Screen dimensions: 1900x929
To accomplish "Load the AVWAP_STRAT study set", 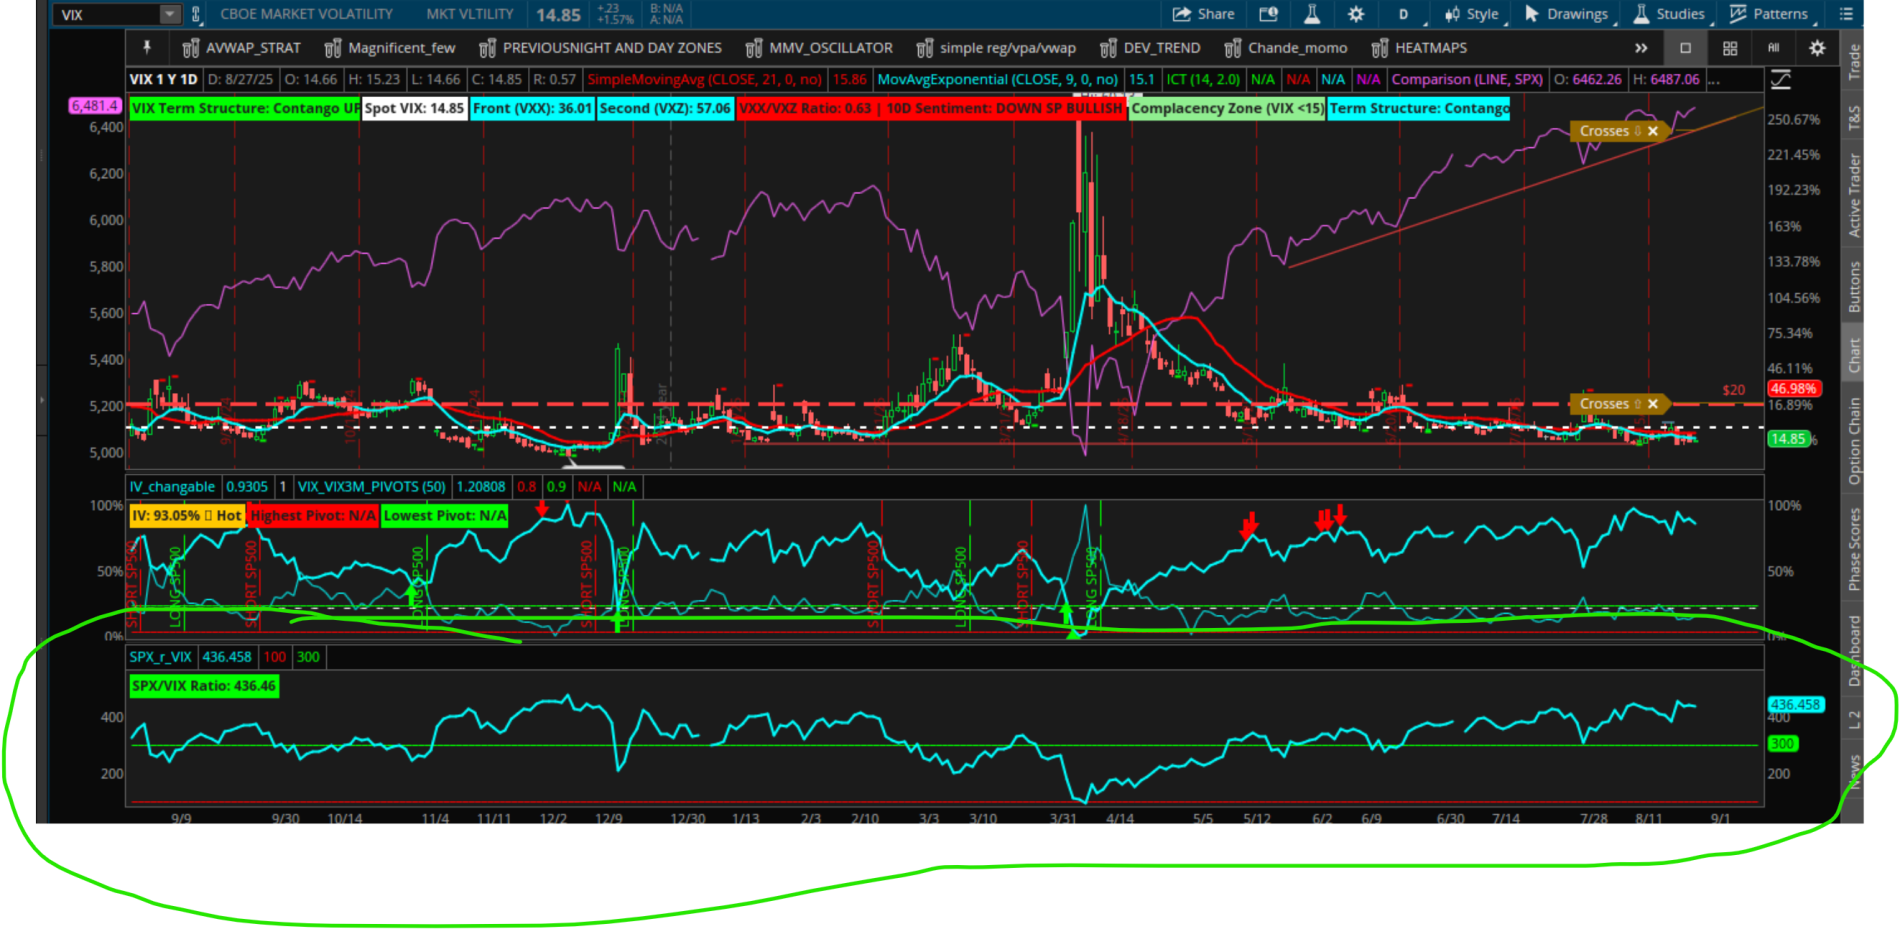I will click(x=241, y=48).
